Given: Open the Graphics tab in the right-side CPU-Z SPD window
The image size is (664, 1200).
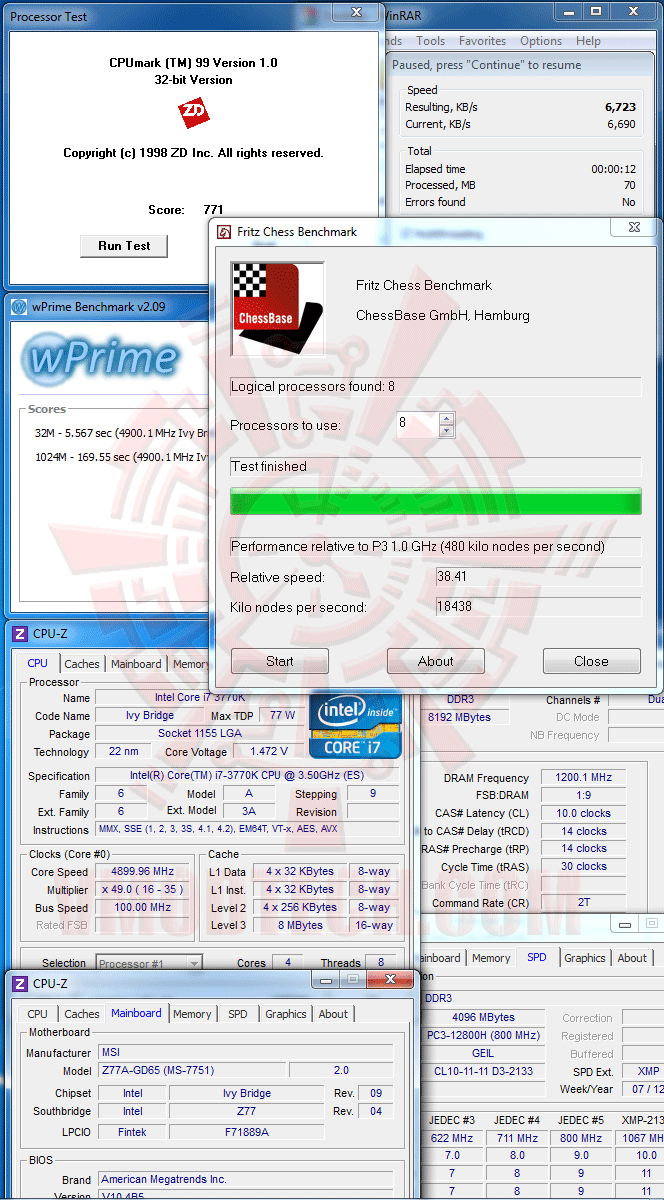Looking at the screenshot, I should tap(585, 958).
